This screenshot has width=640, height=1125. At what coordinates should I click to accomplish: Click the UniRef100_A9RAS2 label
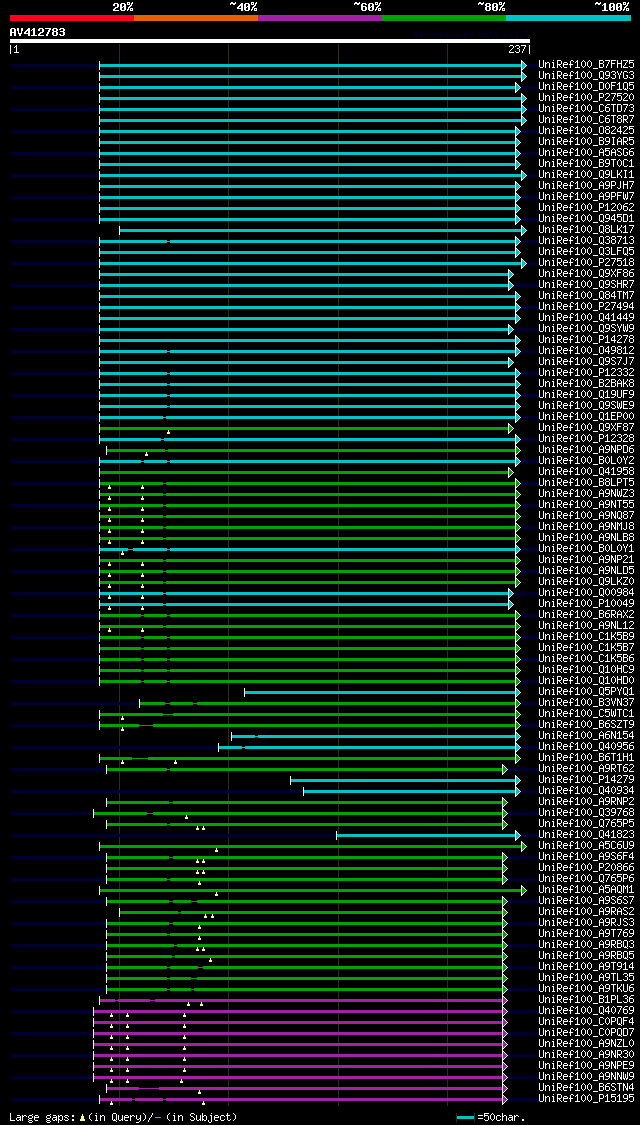[586, 912]
